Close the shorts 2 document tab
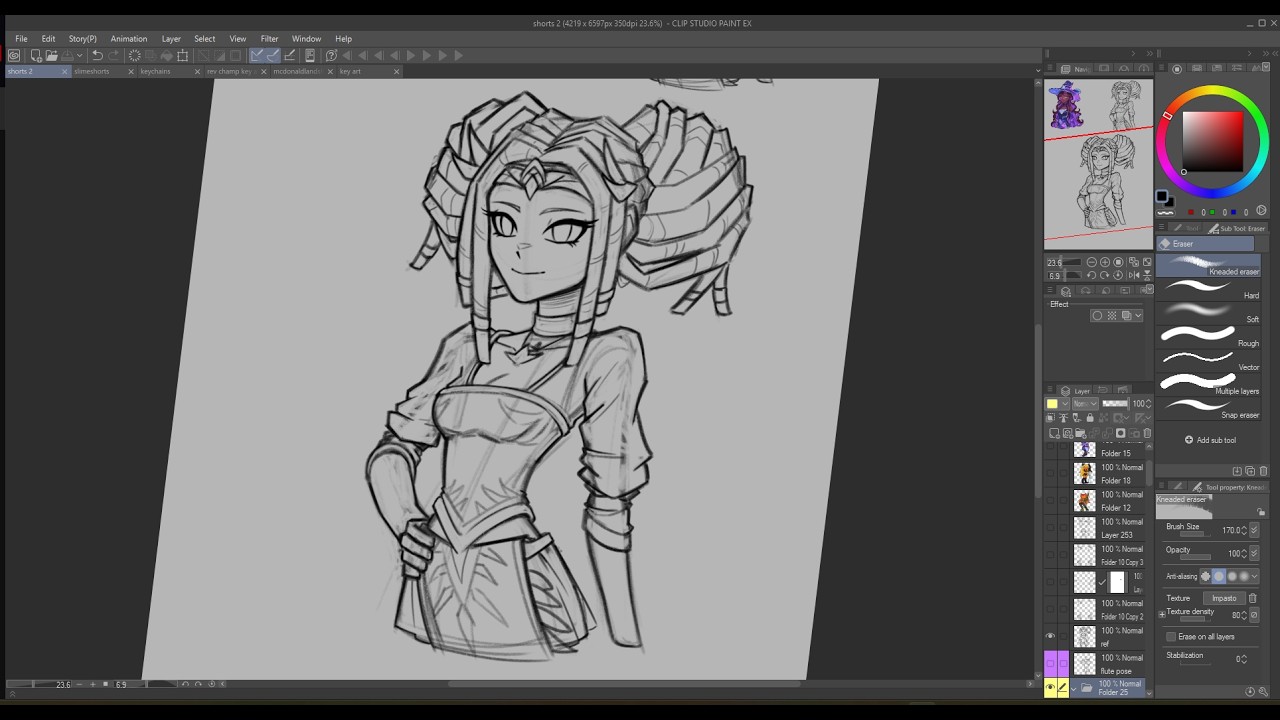The width and height of the screenshot is (1280, 720). click(x=65, y=71)
